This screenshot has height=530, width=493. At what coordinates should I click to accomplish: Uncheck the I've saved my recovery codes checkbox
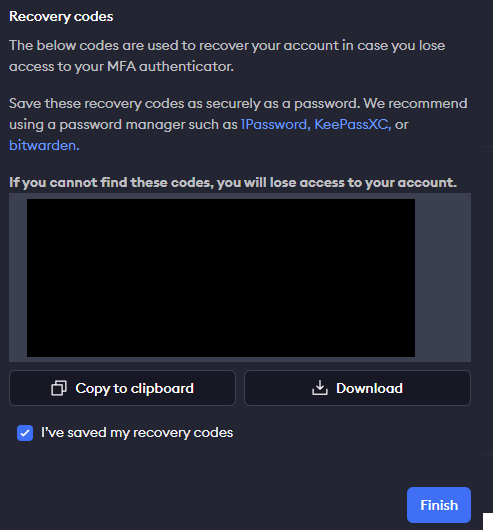point(25,433)
